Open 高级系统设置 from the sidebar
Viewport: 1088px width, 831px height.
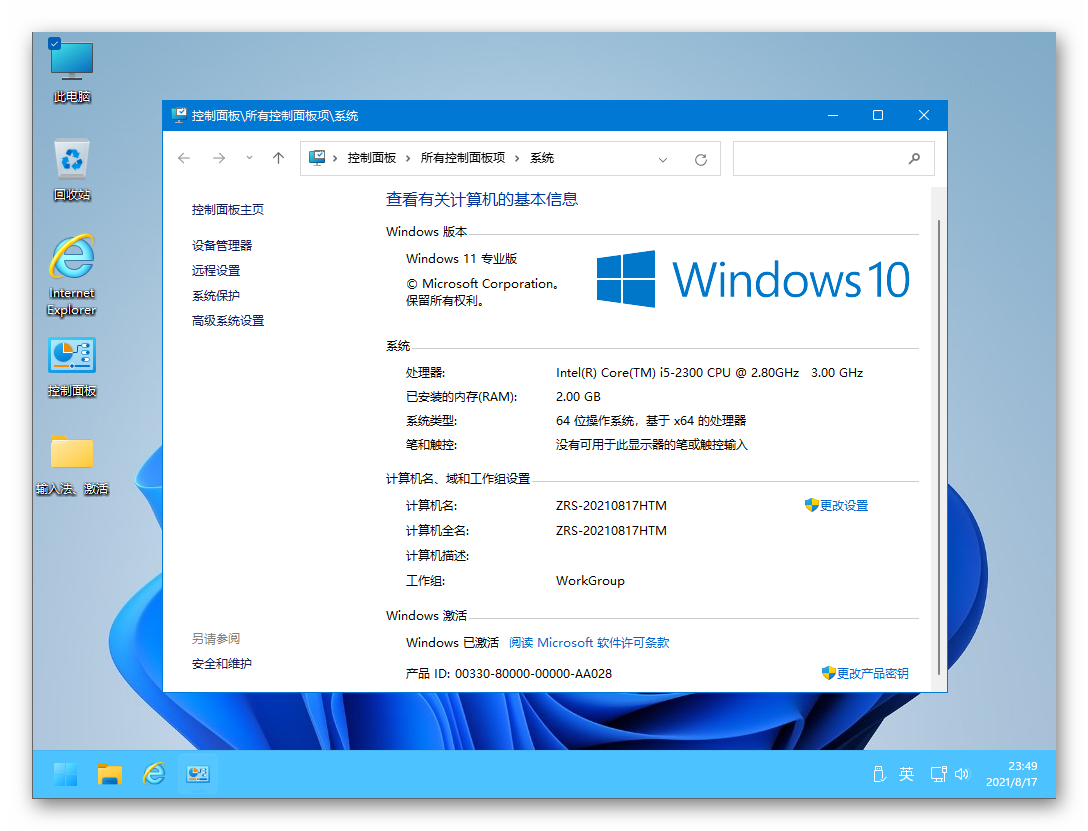(228, 320)
